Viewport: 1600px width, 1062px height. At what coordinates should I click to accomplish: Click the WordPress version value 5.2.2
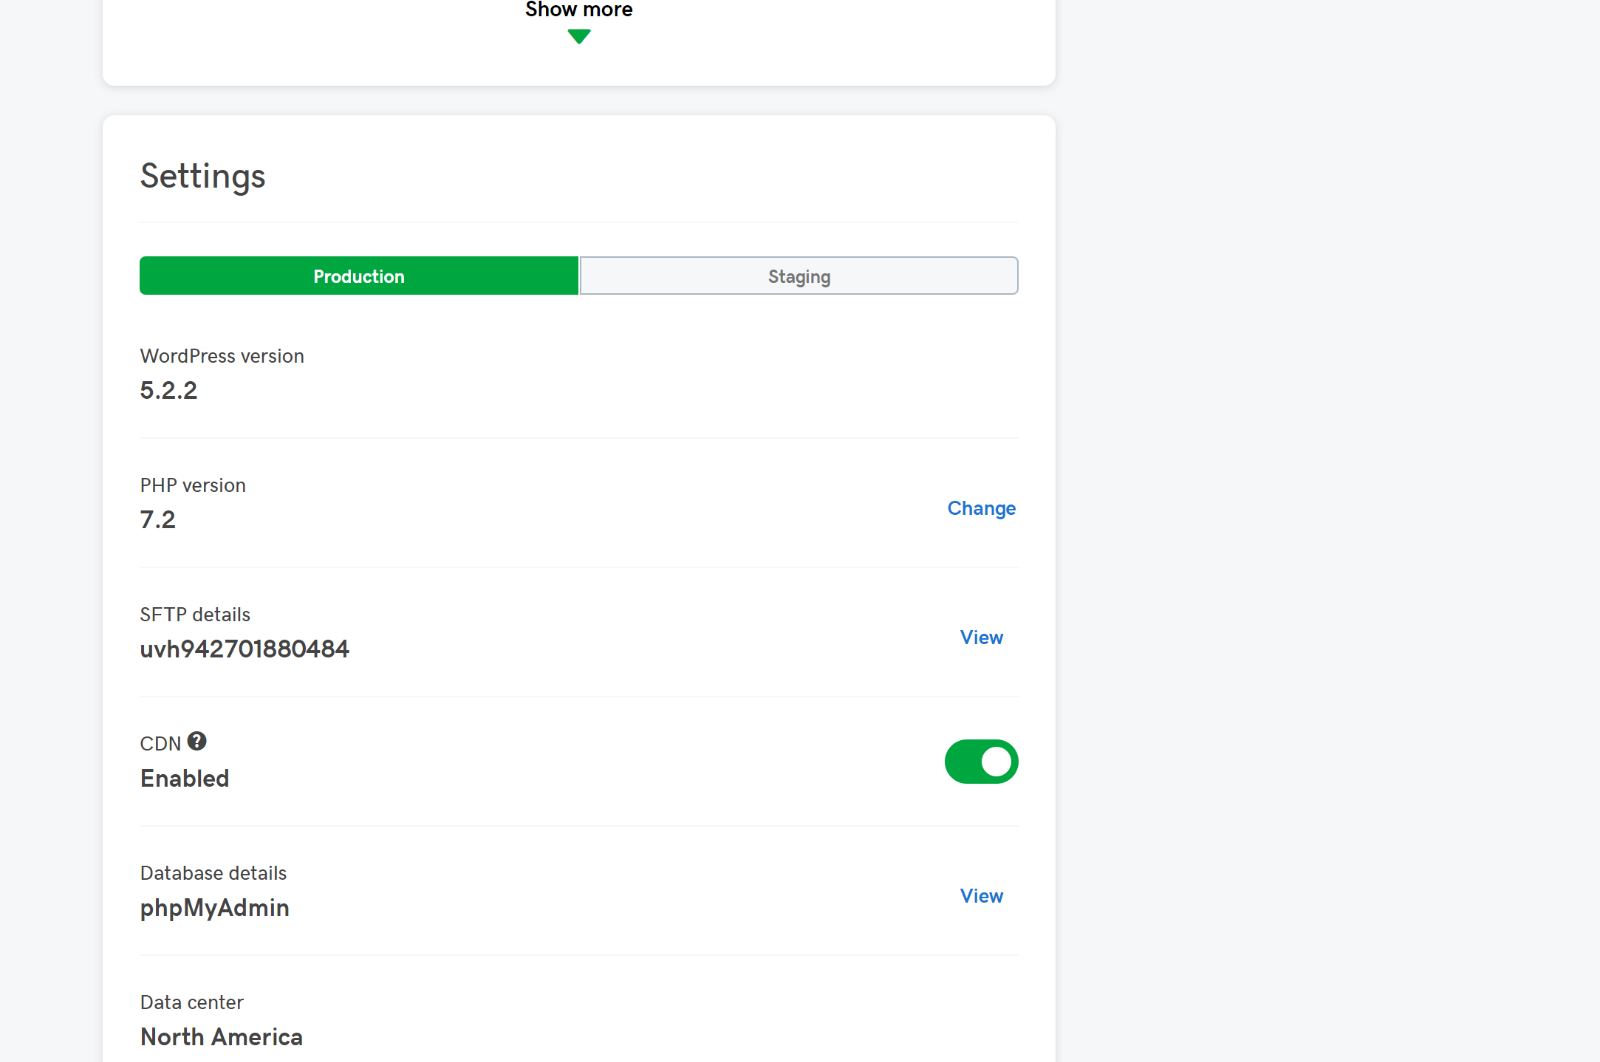(169, 390)
